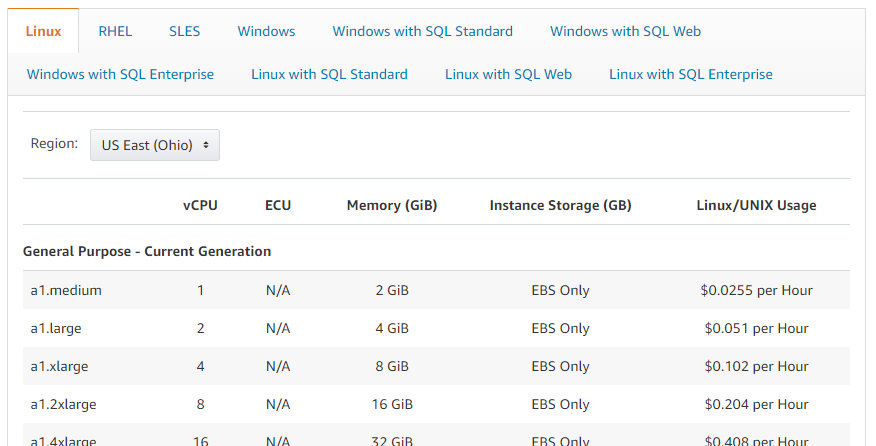Click the $0.0255 per Hour price

pos(756,290)
